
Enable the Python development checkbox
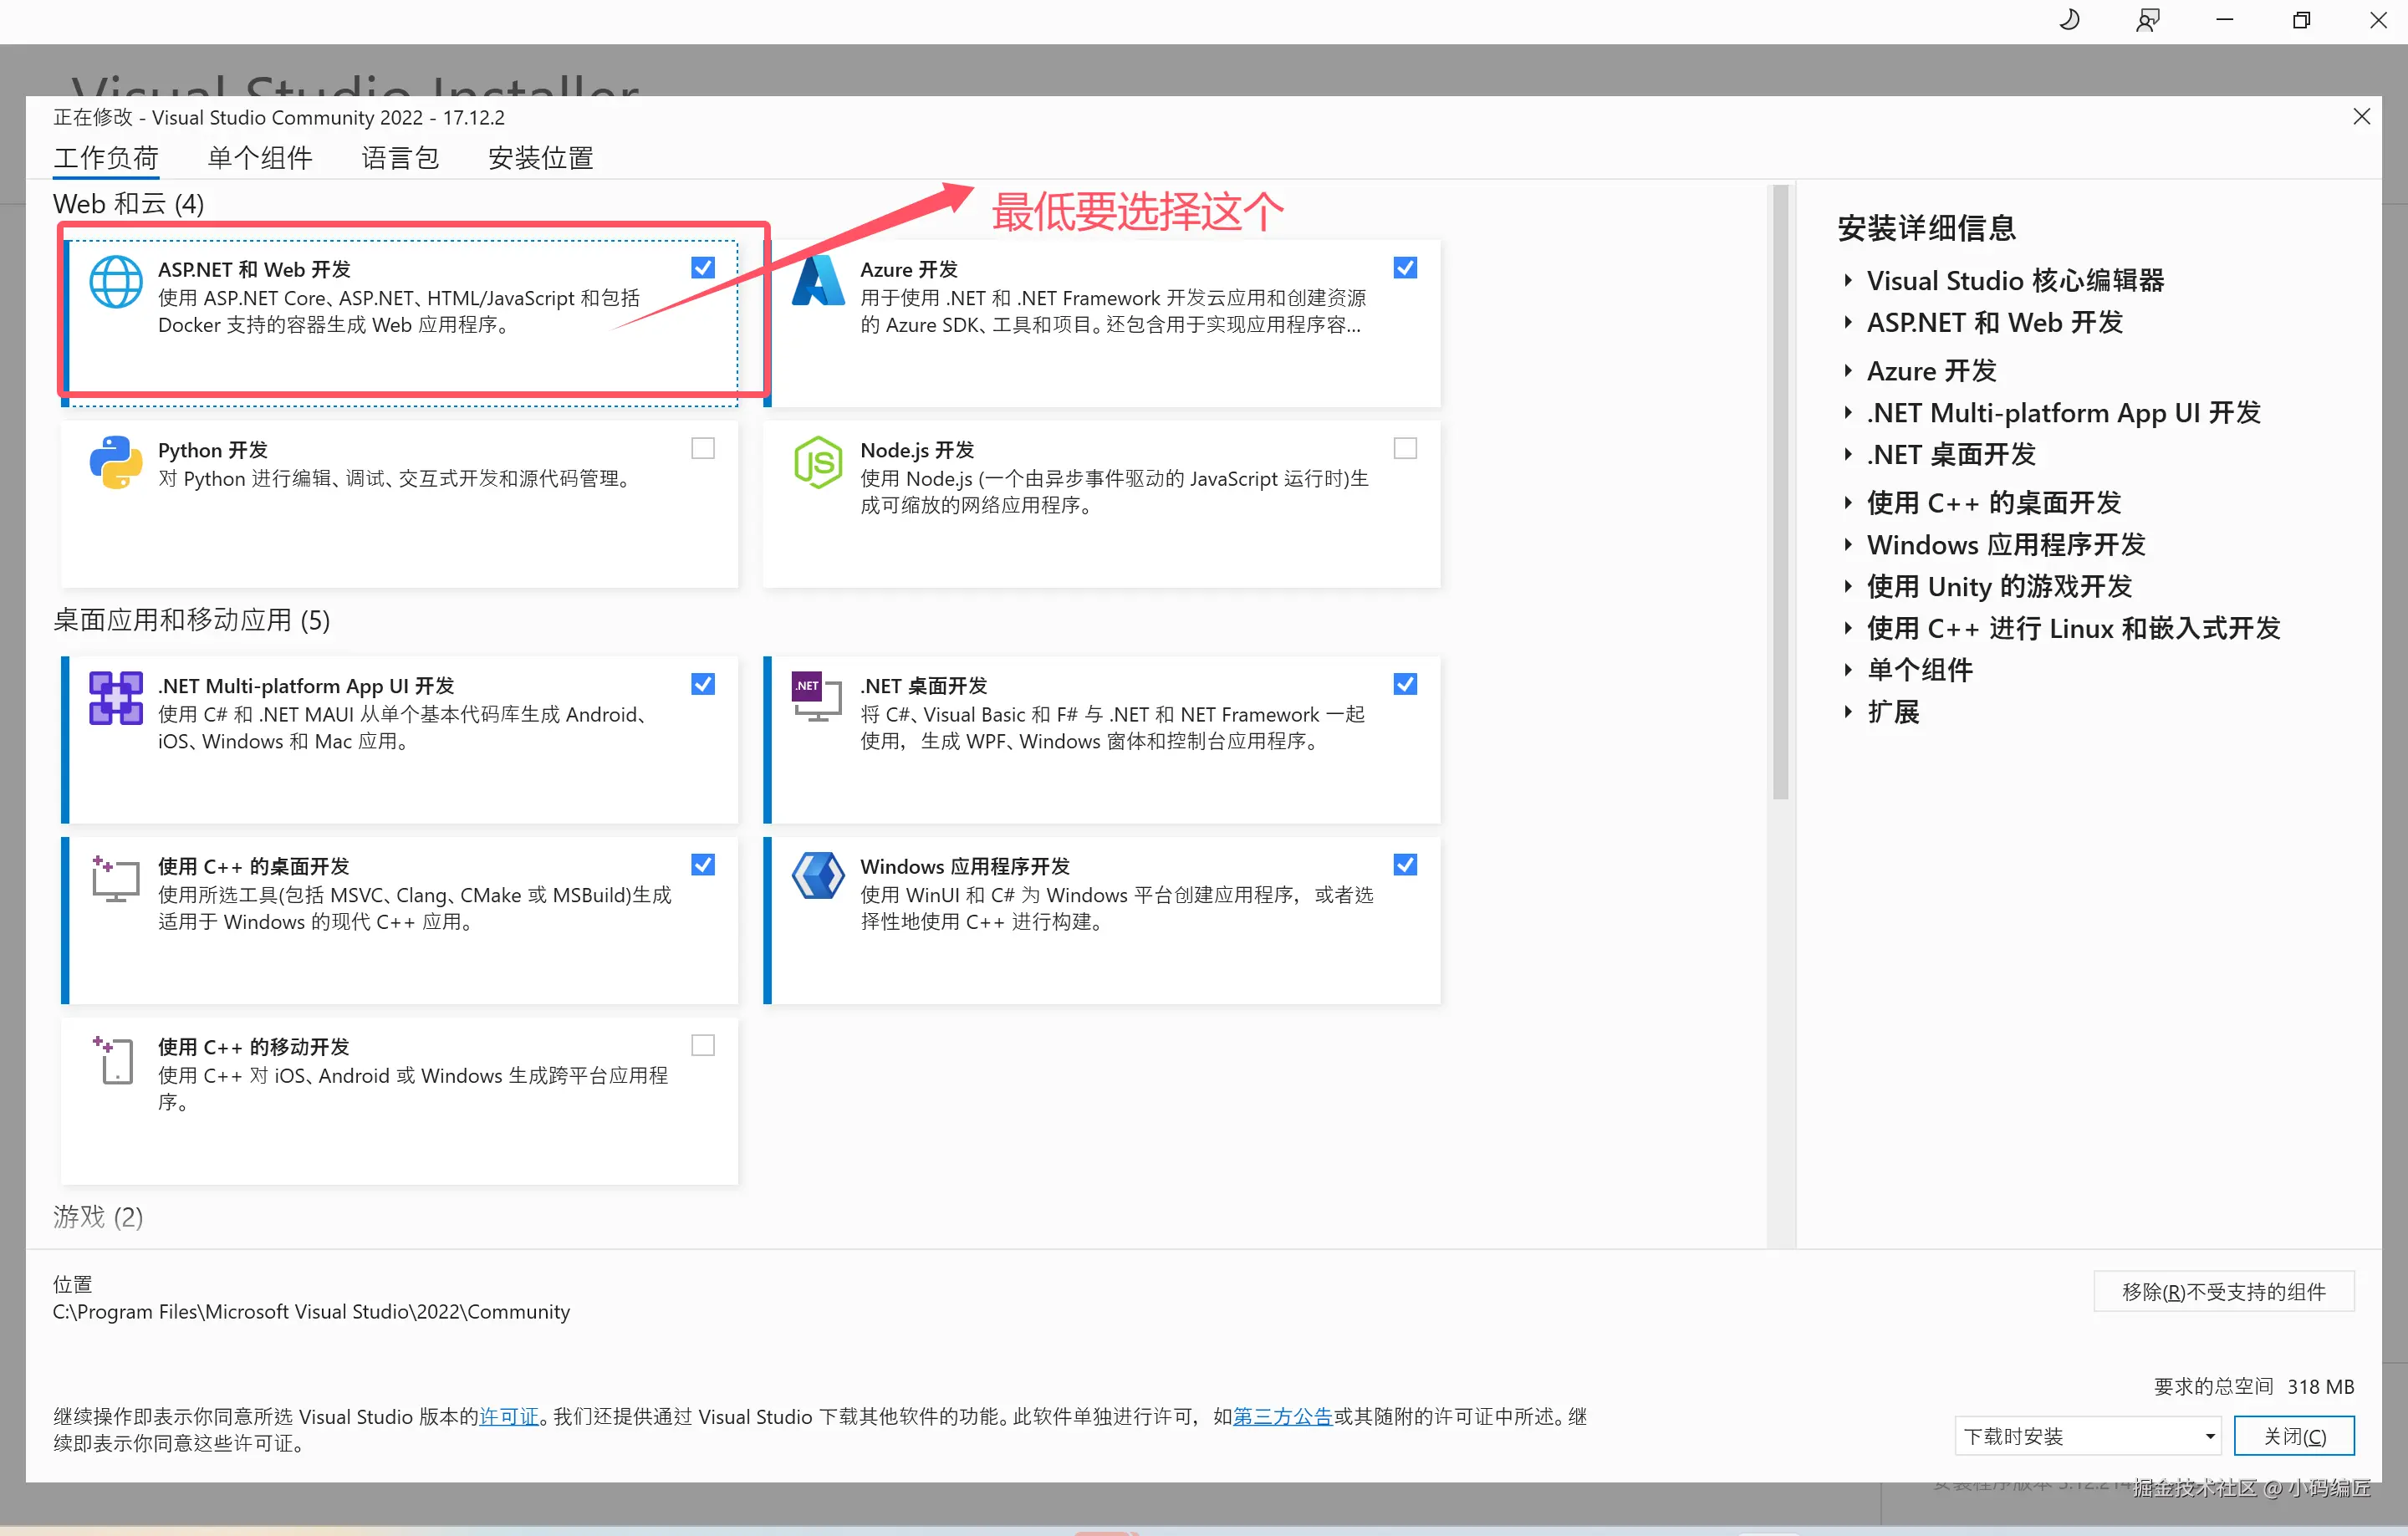pos(703,448)
